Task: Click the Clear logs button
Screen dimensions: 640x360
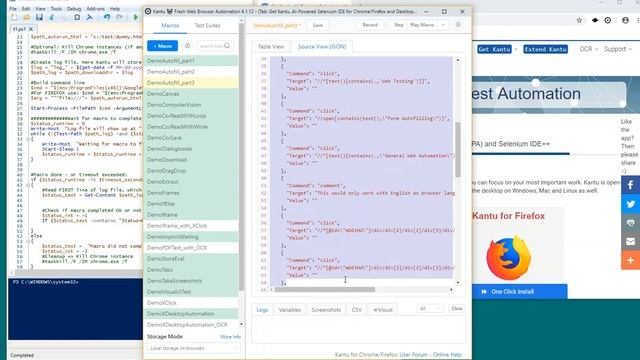Action: click(x=457, y=309)
